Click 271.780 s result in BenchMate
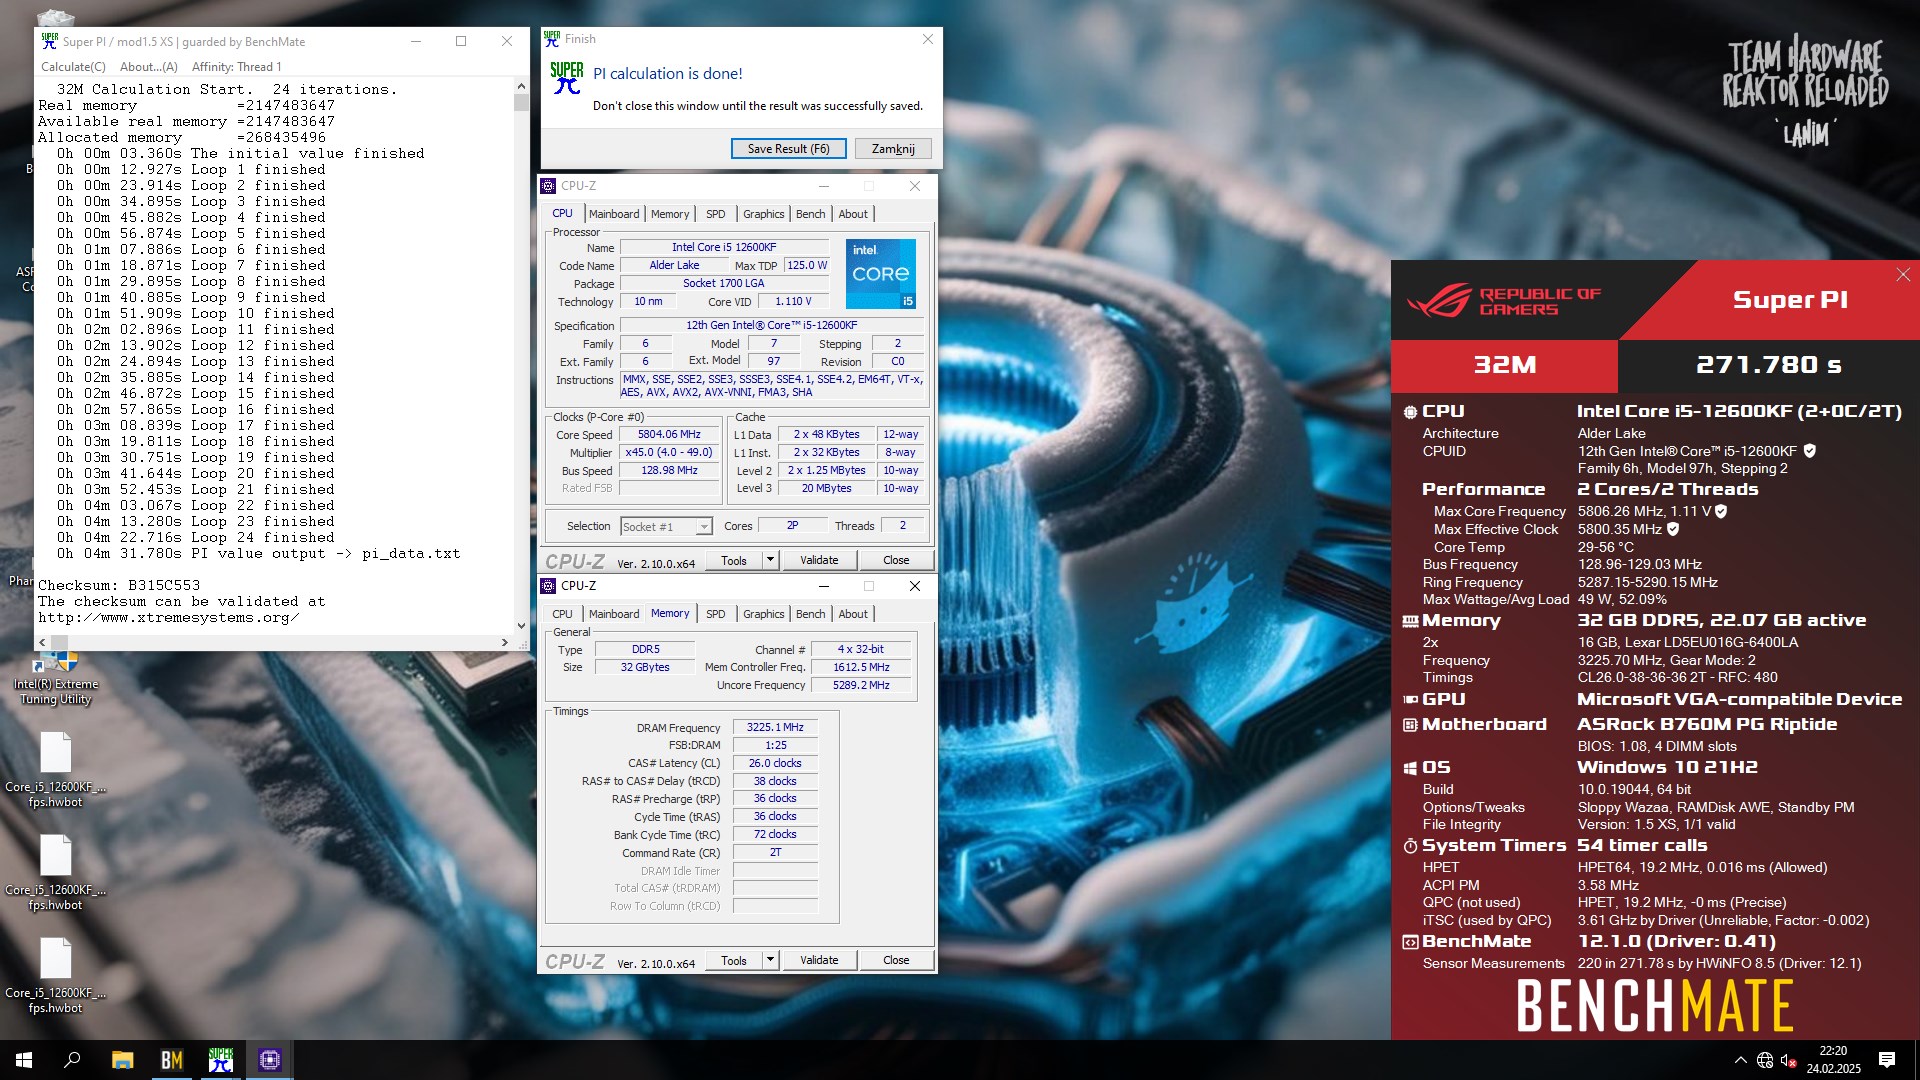The image size is (1920, 1080). [x=1768, y=365]
